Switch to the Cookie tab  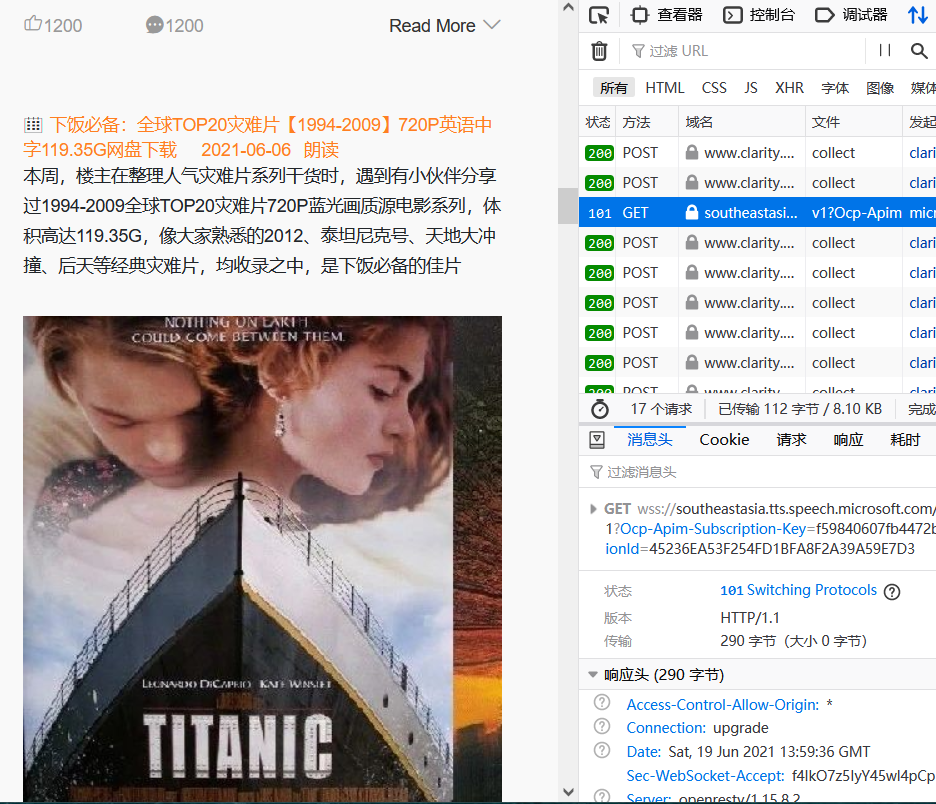(724, 440)
